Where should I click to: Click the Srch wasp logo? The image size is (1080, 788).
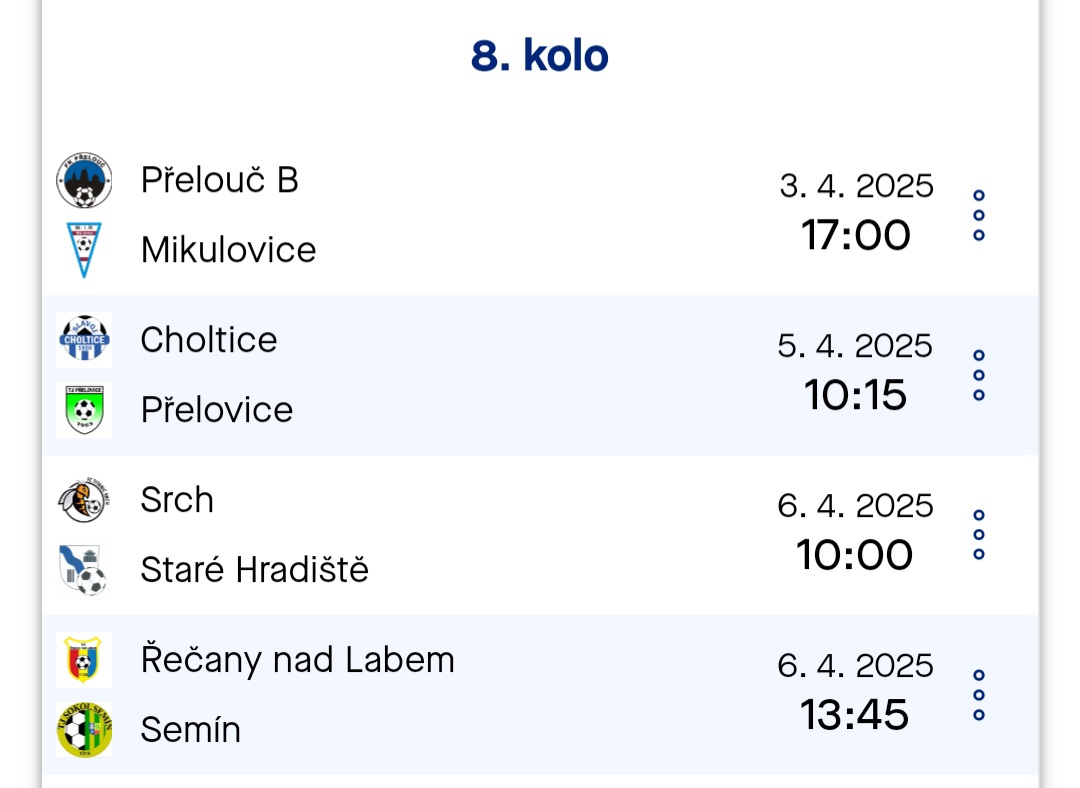(84, 499)
